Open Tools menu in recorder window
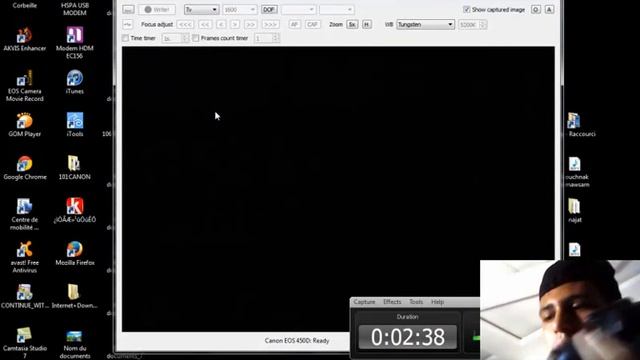Image resolution: width=640 pixels, height=360 pixels. click(x=416, y=302)
